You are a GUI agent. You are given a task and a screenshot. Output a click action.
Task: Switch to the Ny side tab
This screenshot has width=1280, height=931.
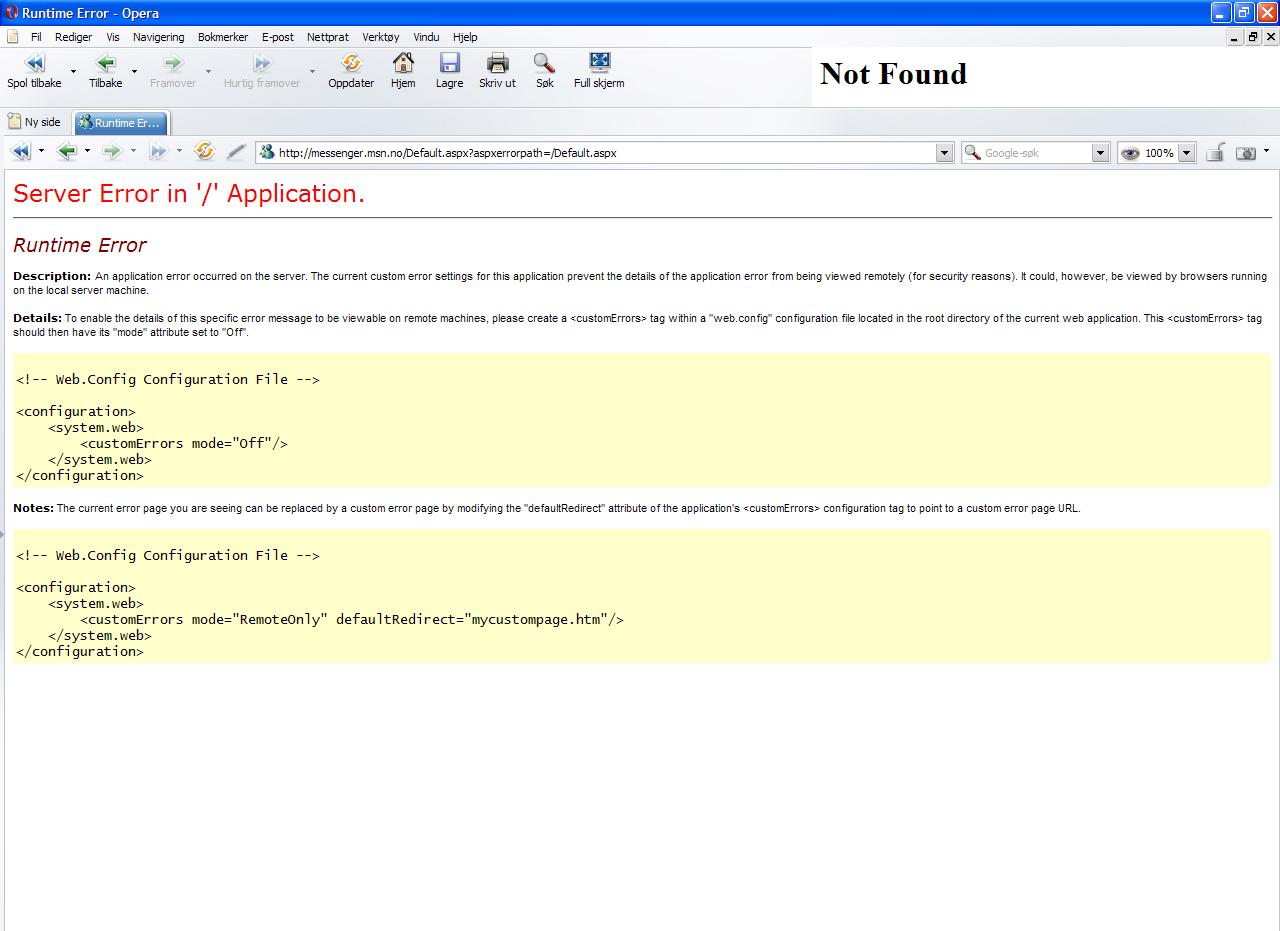pos(35,122)
